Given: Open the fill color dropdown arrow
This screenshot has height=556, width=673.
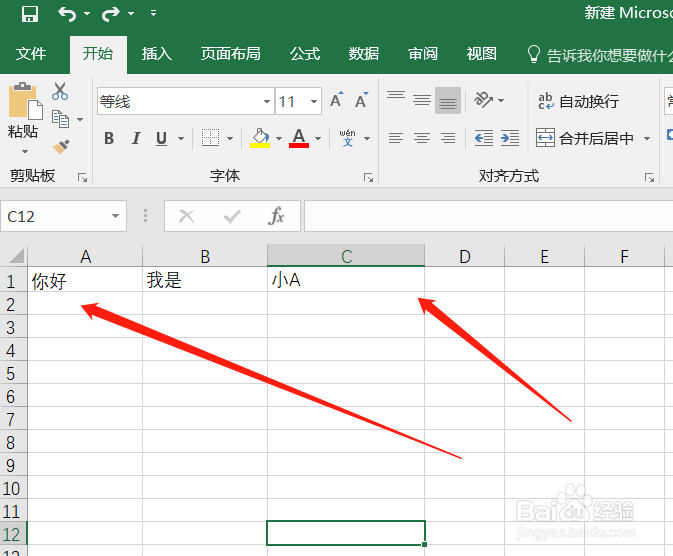Looking at the screenshot, I should click(x=279, y=138).
